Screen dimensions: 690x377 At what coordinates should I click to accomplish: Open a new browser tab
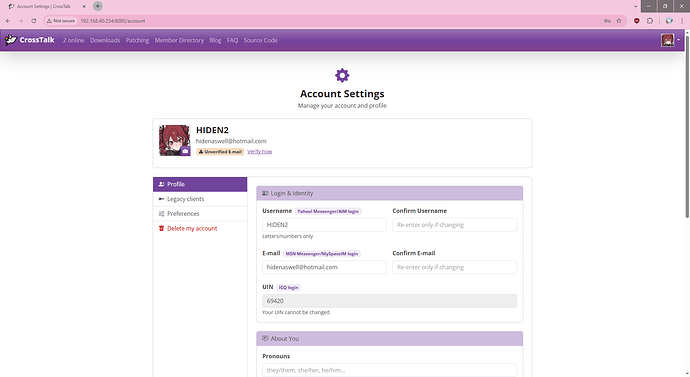coord(98,6)
